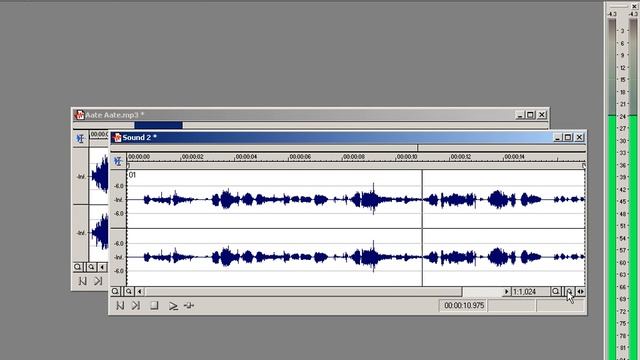Click Go to Start in Sound 2 transport
640x360 pixels.
[120, 305]
